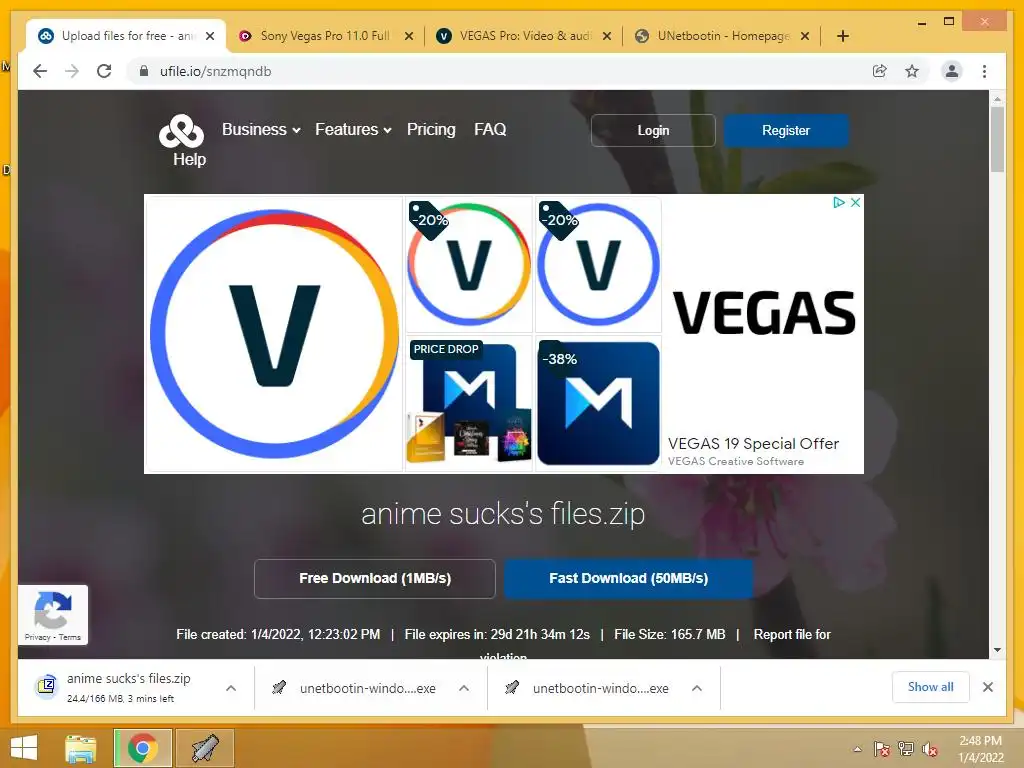The height and width of the screenshot is (768, 1024).
Task: Open options for second unetbootin download
Action: point(697,688)
